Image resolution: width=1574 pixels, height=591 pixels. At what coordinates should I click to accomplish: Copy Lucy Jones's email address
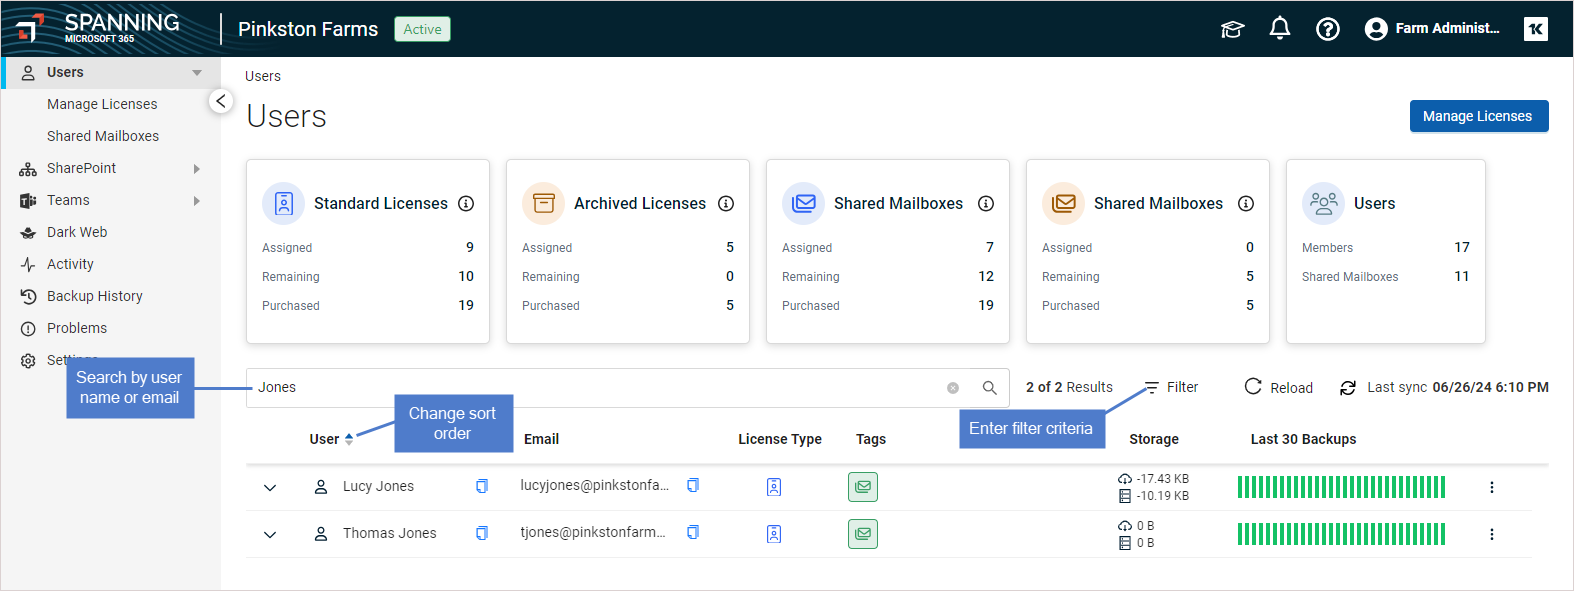click(x=693, y=485)
